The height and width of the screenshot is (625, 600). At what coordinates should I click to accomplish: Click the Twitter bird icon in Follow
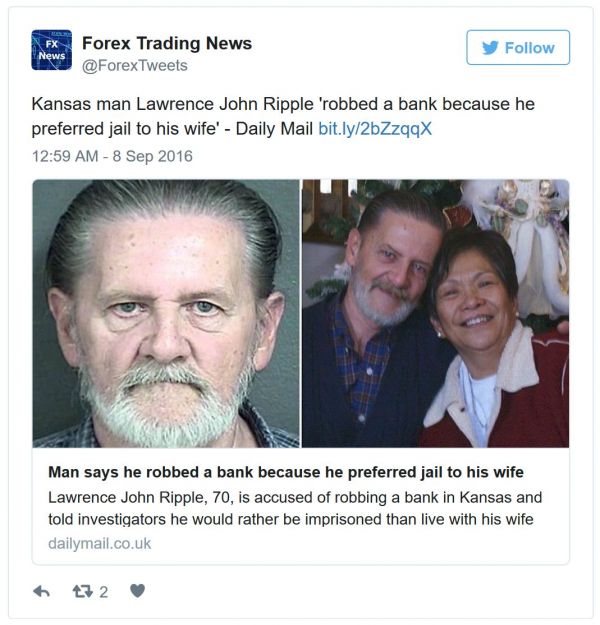[x=490, y=48]
